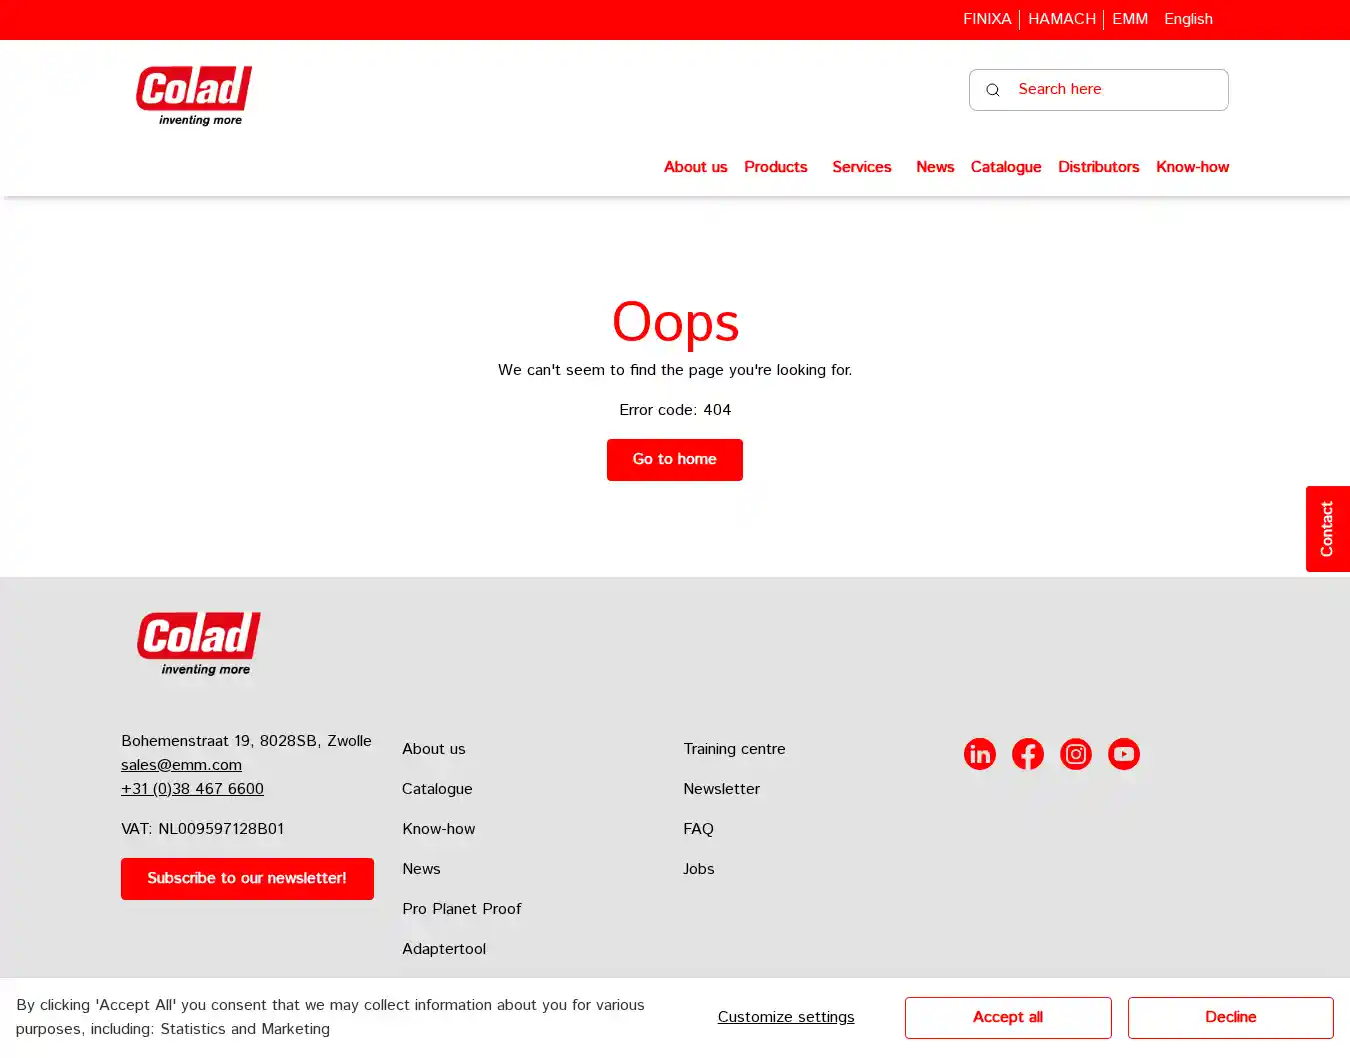Open Customize settings for cookies
The height and width of the screenshot is (1058, 1350).
coord(786,1018)
